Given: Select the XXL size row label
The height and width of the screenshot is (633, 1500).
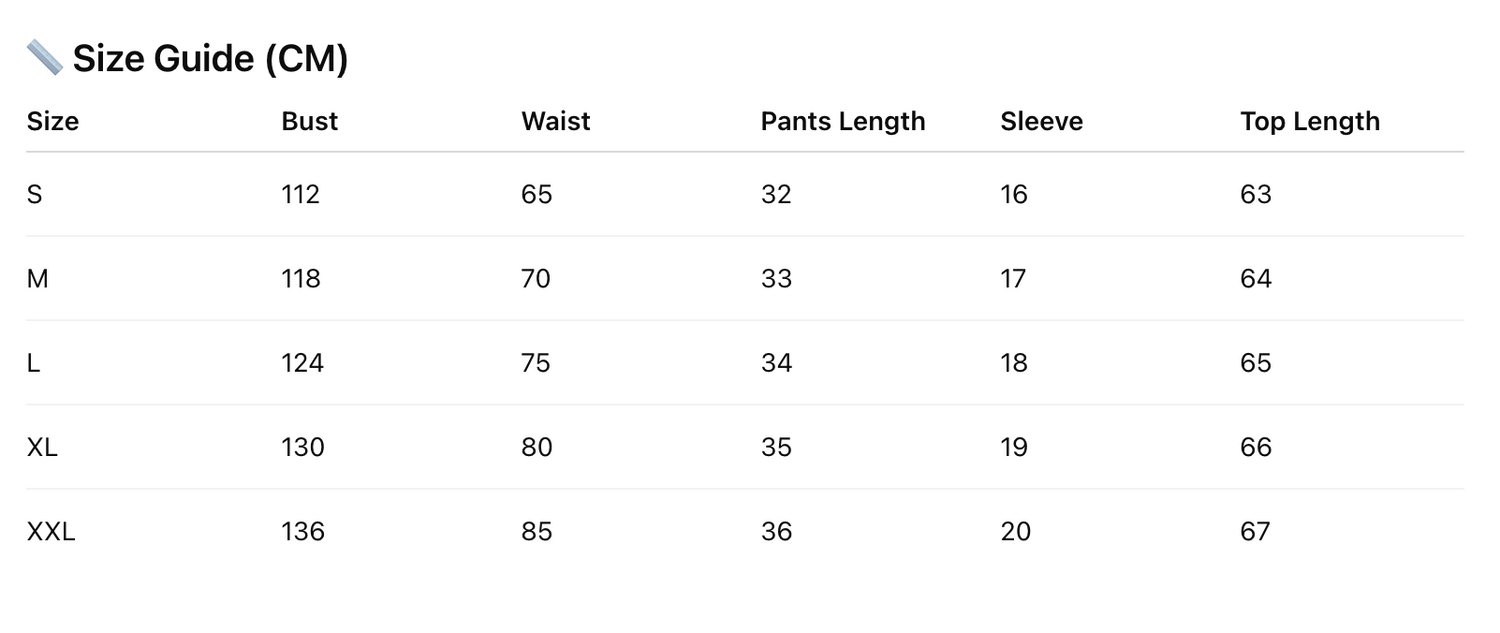Looking at the screenshot, I should click(x=51, y=531).
